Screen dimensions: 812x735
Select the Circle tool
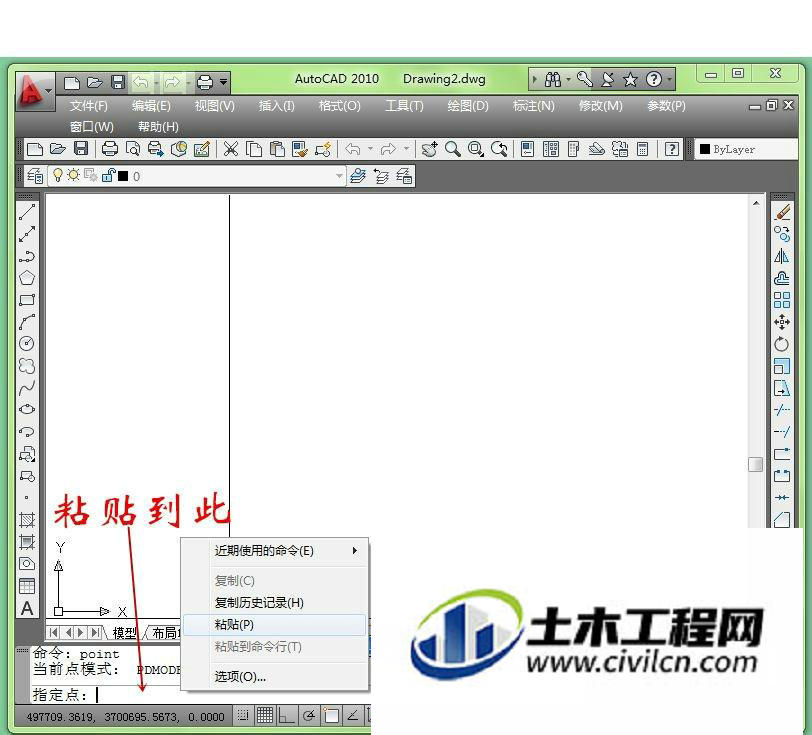pyautogui.click(x=27, y=343)
